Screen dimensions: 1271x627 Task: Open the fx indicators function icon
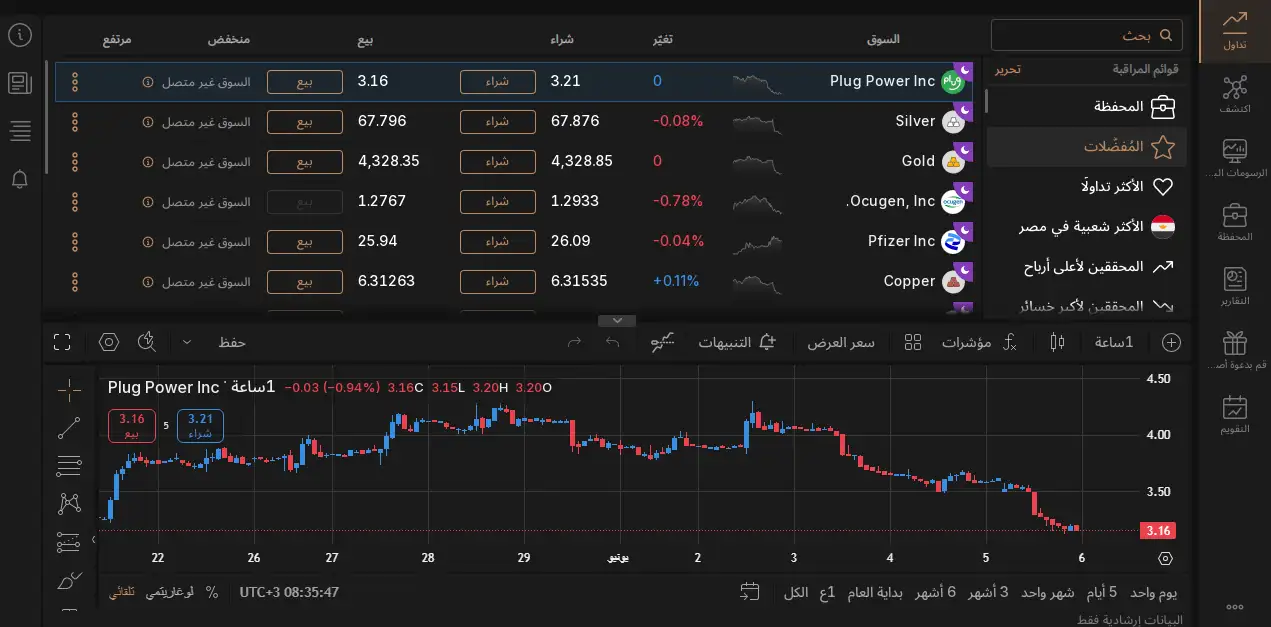1009,342
